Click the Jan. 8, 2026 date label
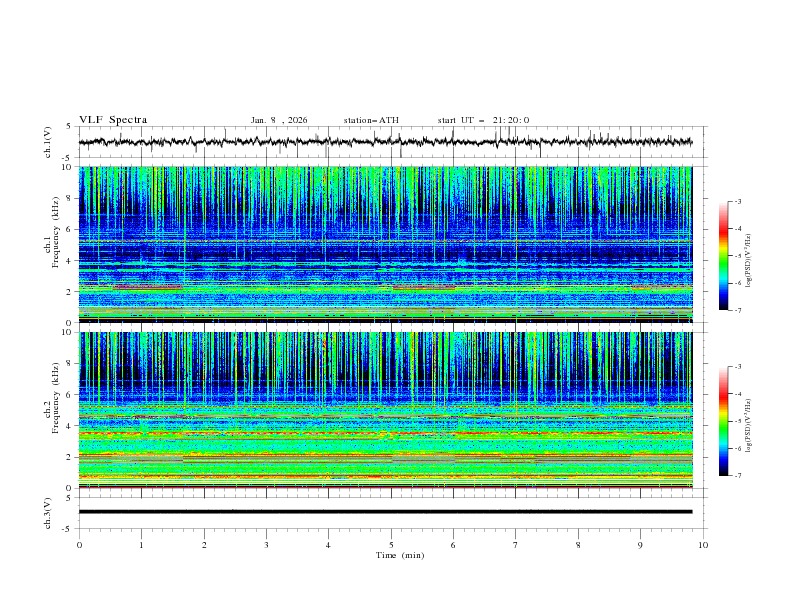Screen dimensions: 792x612 [279, 120]
